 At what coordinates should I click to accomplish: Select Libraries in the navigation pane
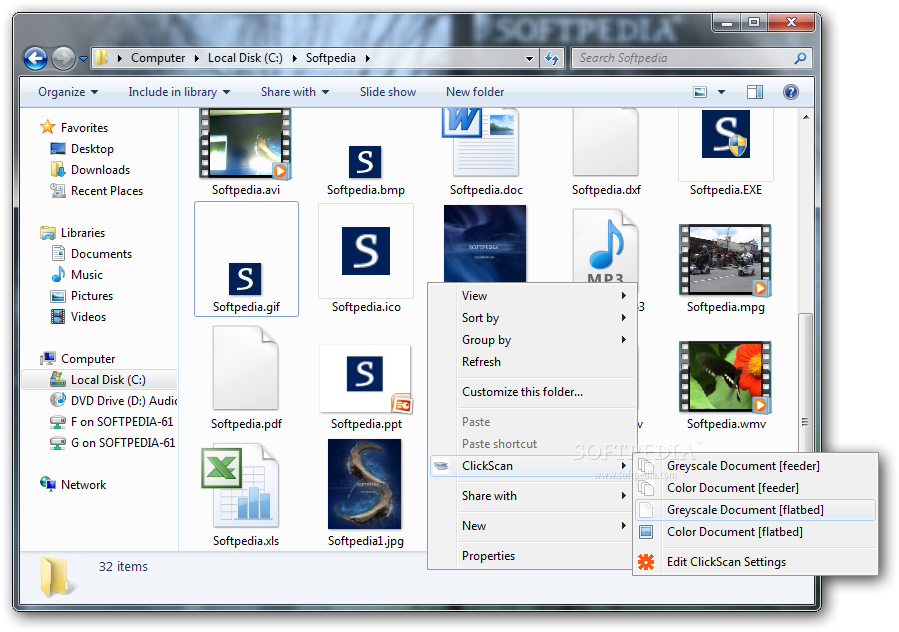click(72, 233)
